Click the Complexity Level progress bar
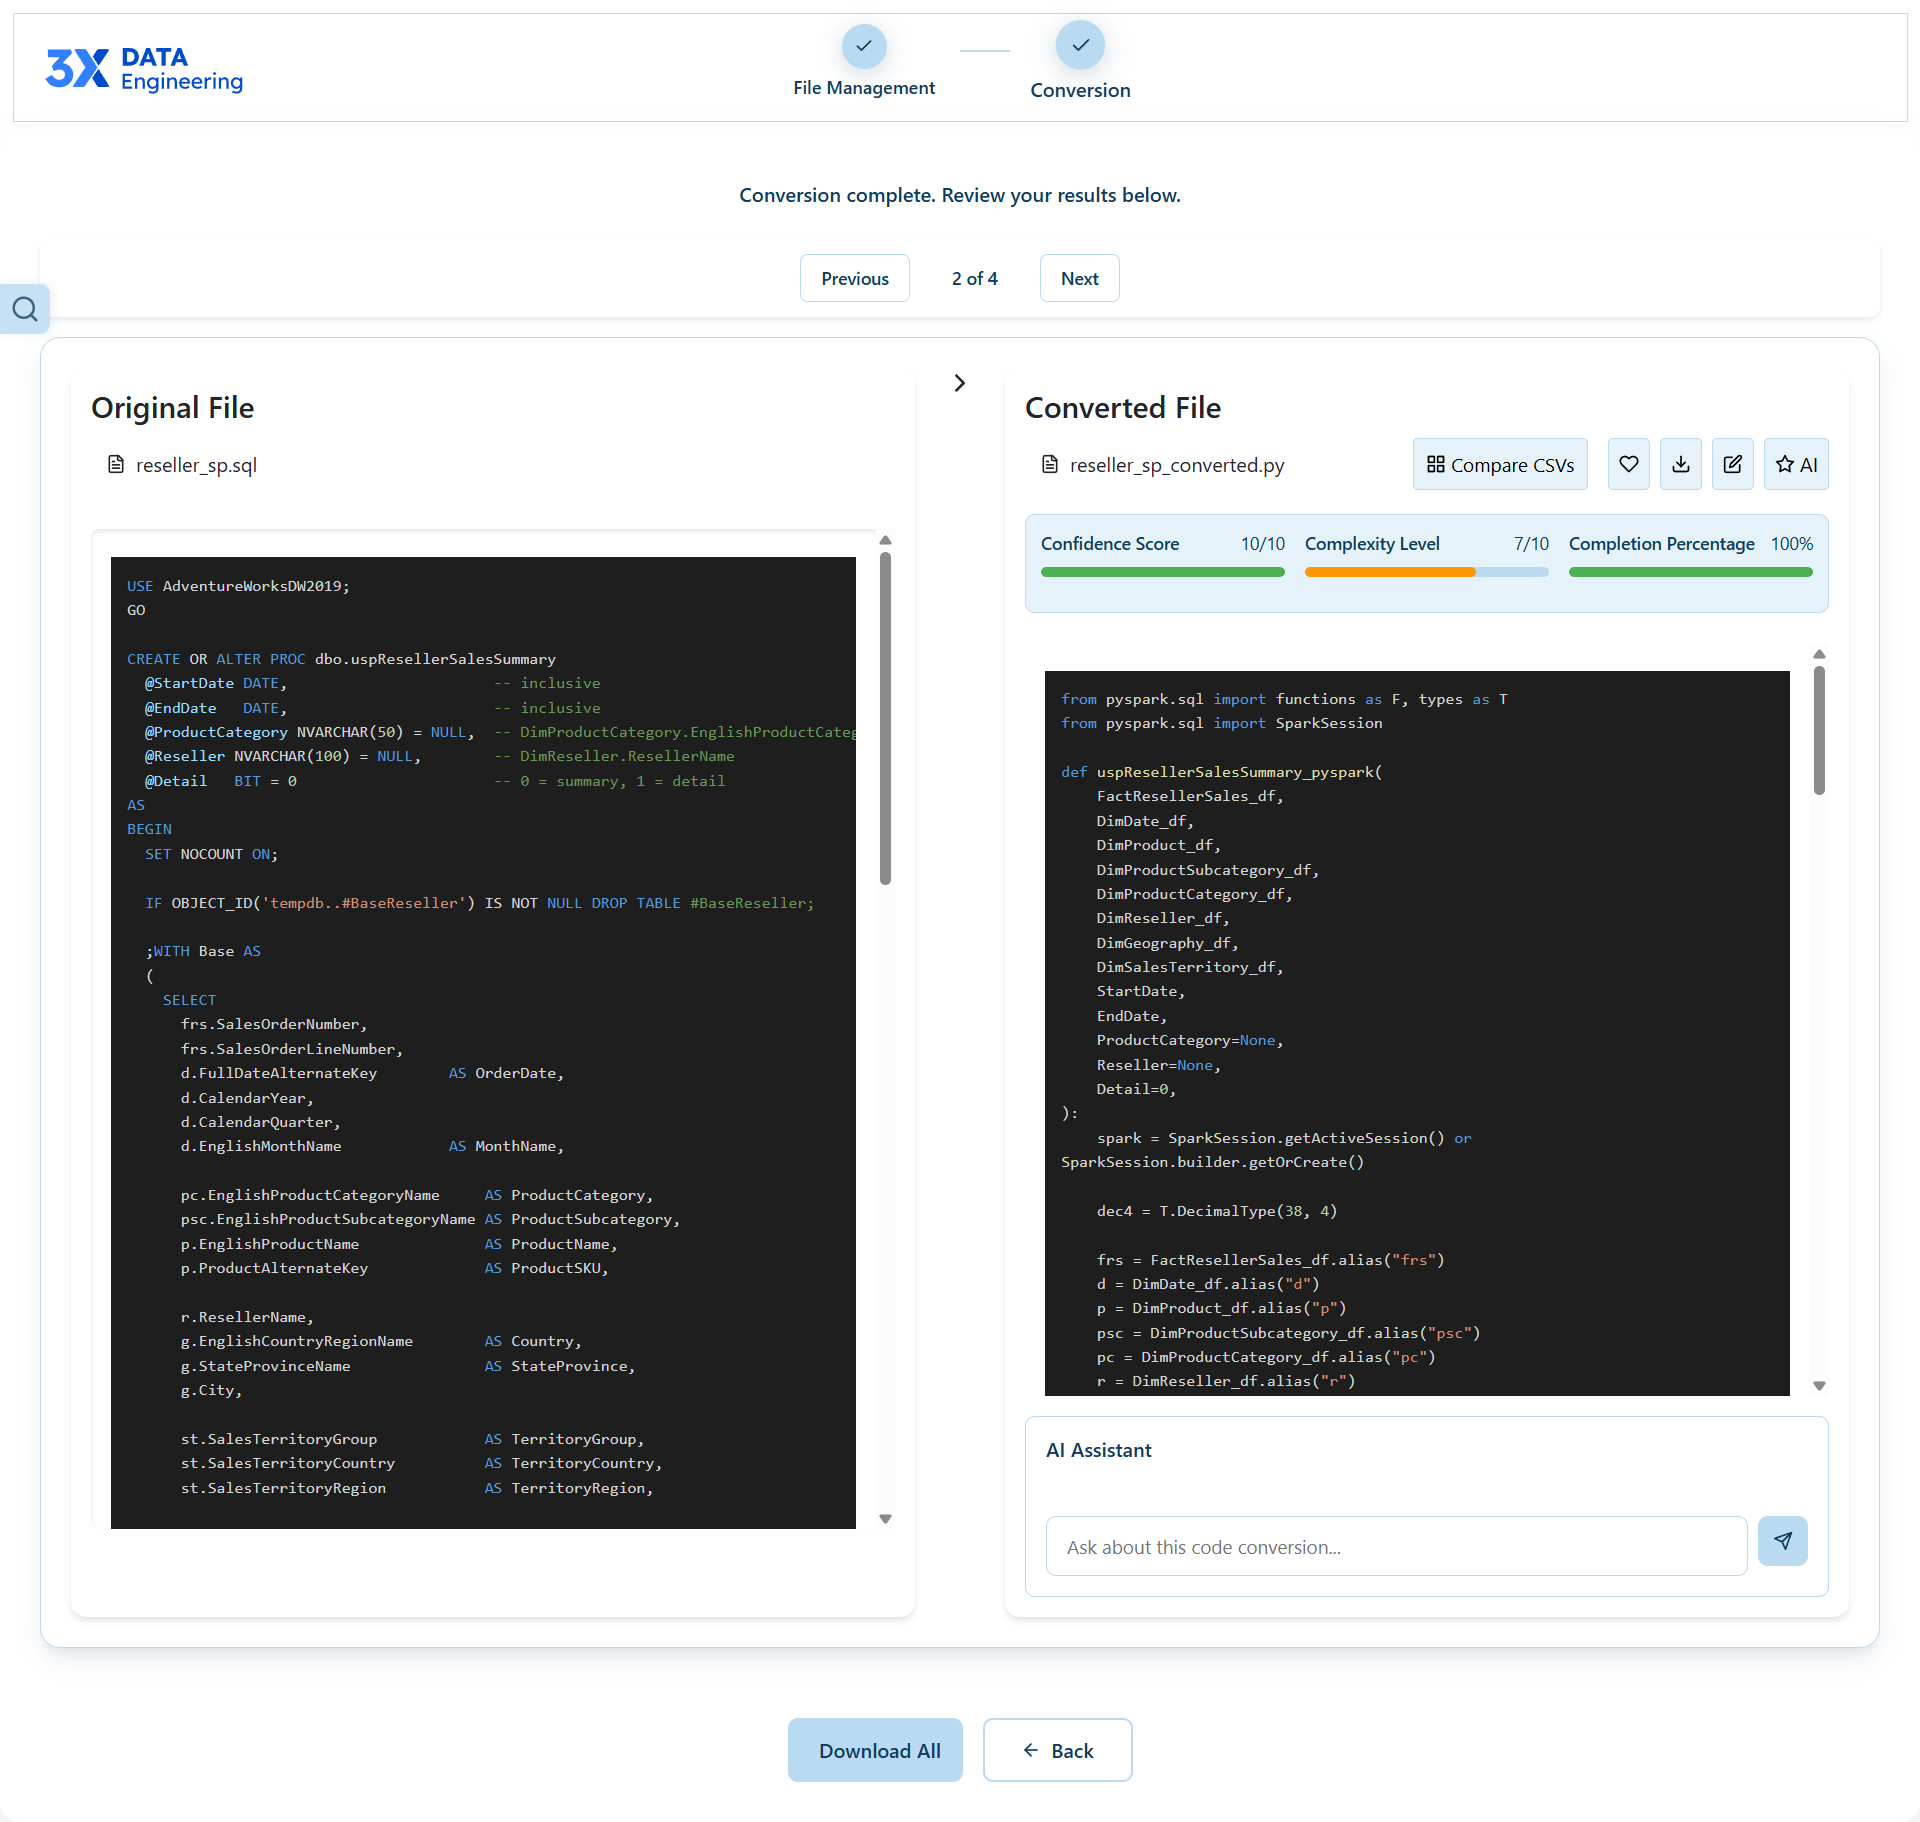 pyautogui.click(x=1426, y=572)
